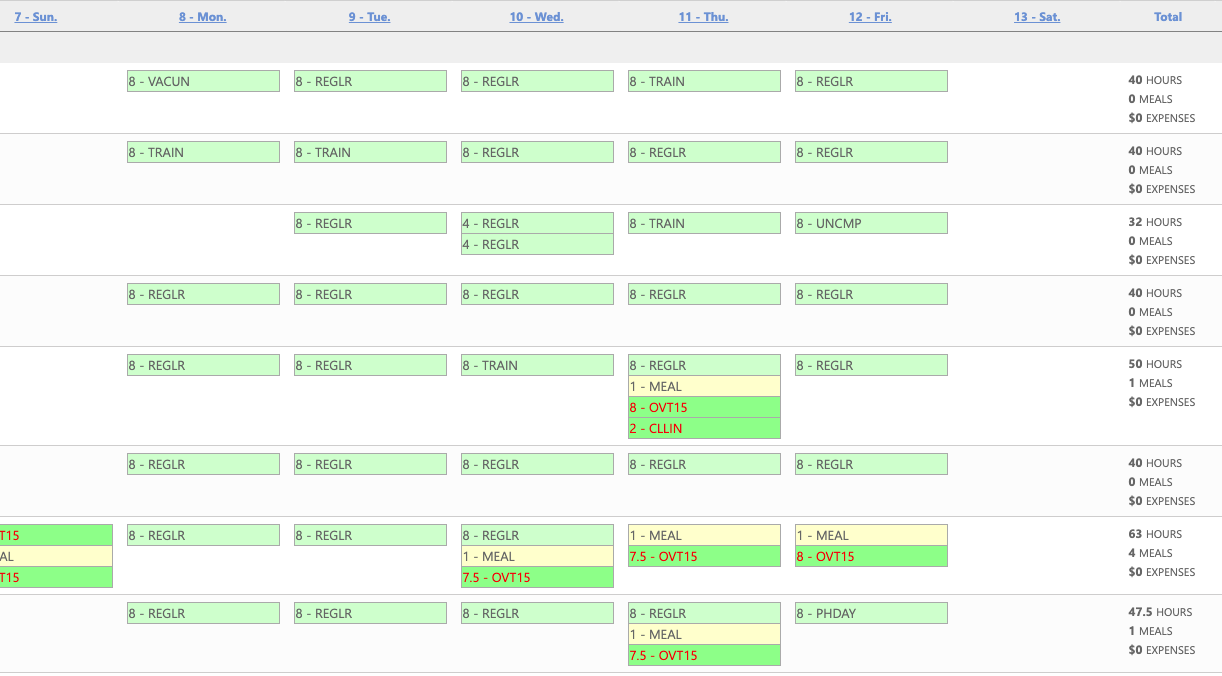Click the 1 - MEAL entry on Wednesday
The width and height of the screenshot is (1222, 676).
coord(537,557)
